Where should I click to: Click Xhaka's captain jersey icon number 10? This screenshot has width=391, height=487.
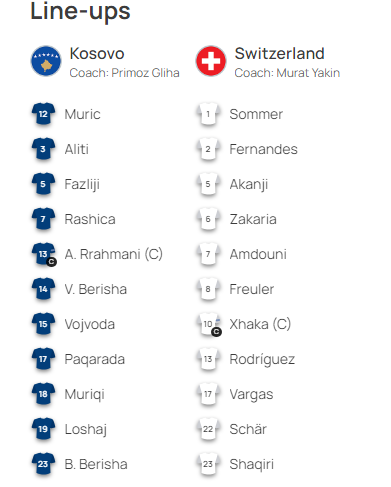(x=209, y=324)
